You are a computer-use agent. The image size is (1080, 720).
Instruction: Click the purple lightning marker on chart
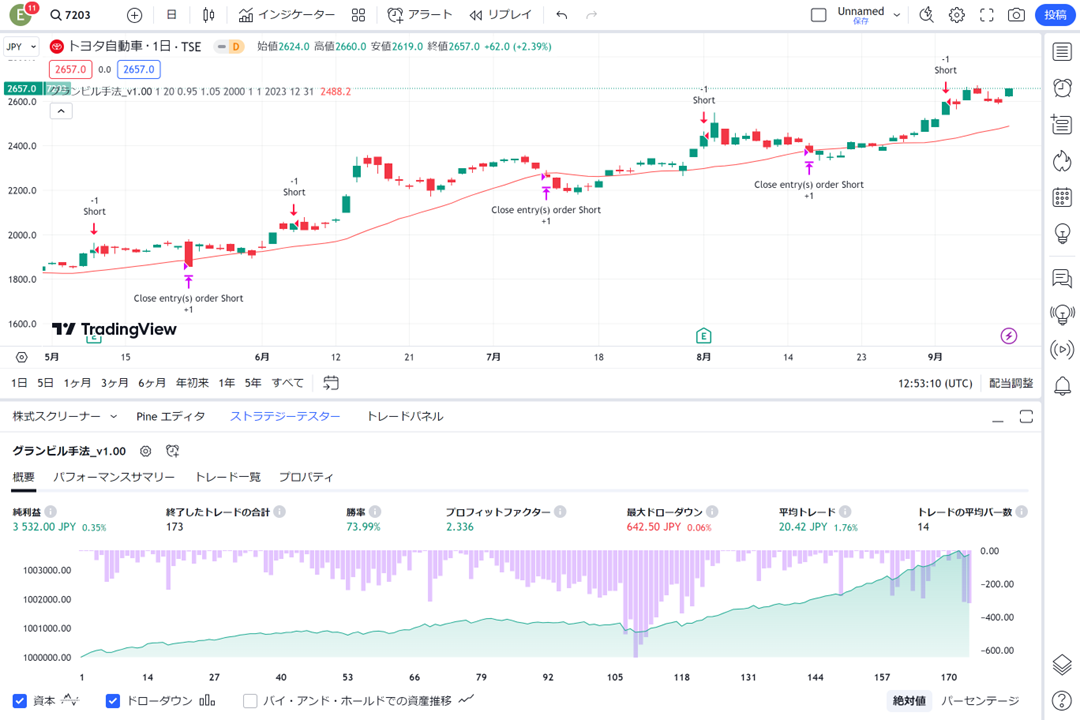tap(1008, 336)
